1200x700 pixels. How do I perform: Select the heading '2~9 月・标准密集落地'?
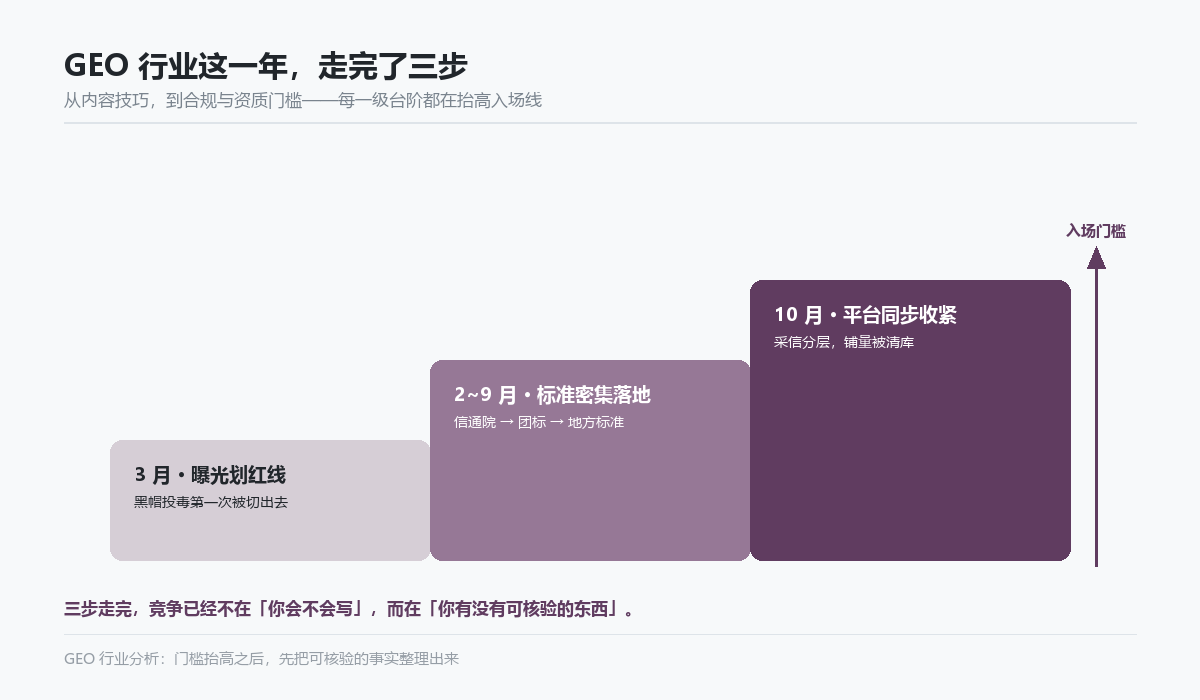click(552, 395)
